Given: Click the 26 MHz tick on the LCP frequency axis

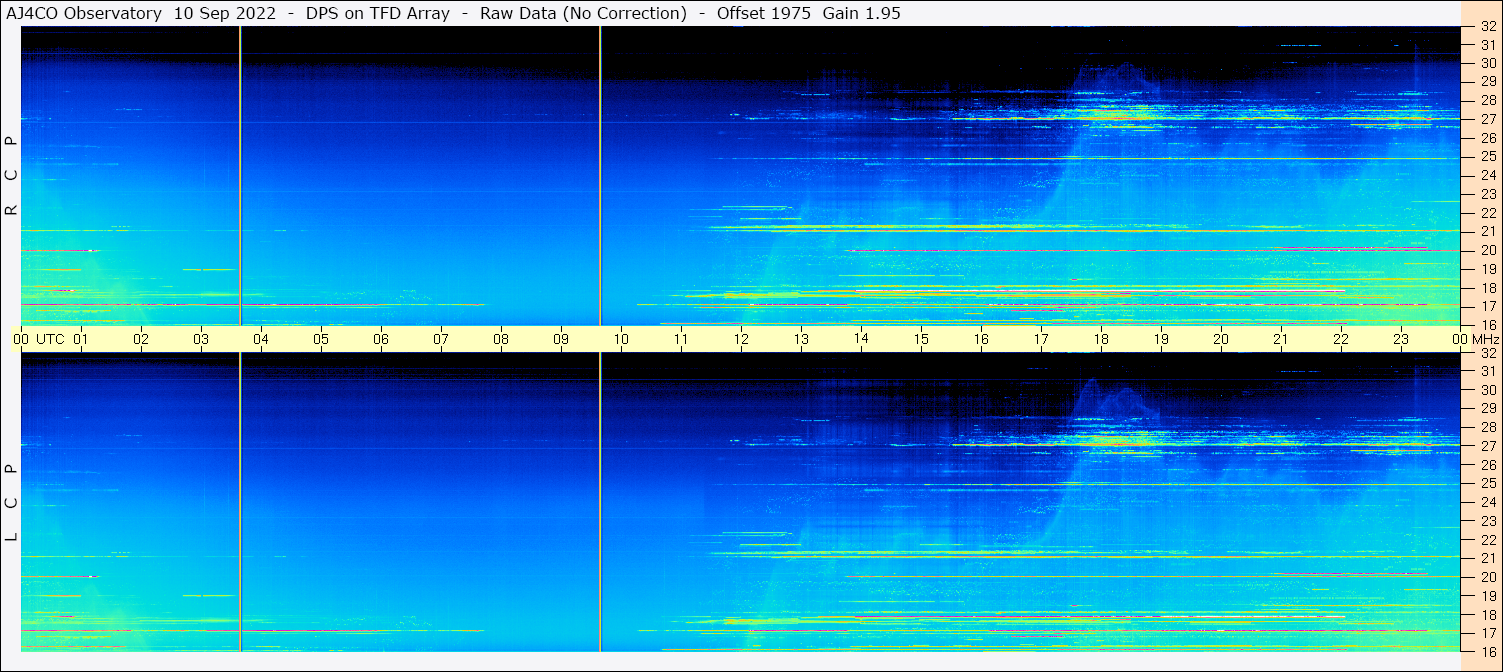Looking at the screenshot, I should pyautogui.click(x=1488, y=465).
